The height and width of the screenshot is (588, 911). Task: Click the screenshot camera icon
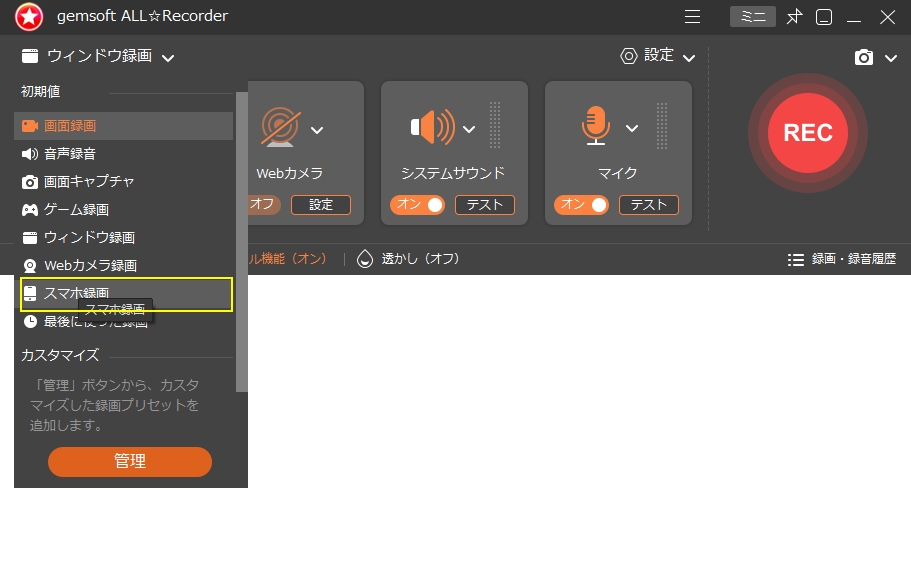point(864,58)
